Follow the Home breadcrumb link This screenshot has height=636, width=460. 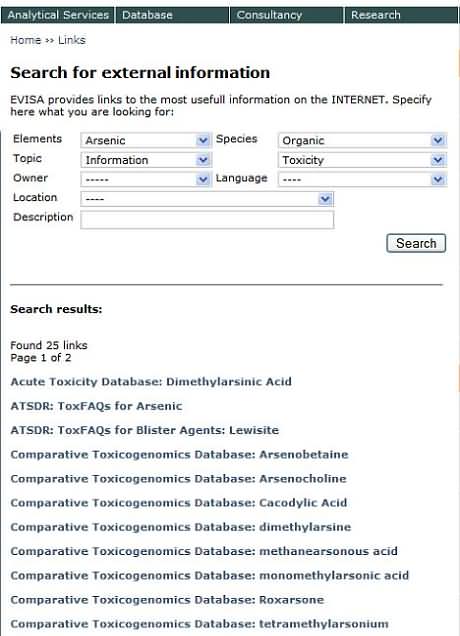point(26,40)
